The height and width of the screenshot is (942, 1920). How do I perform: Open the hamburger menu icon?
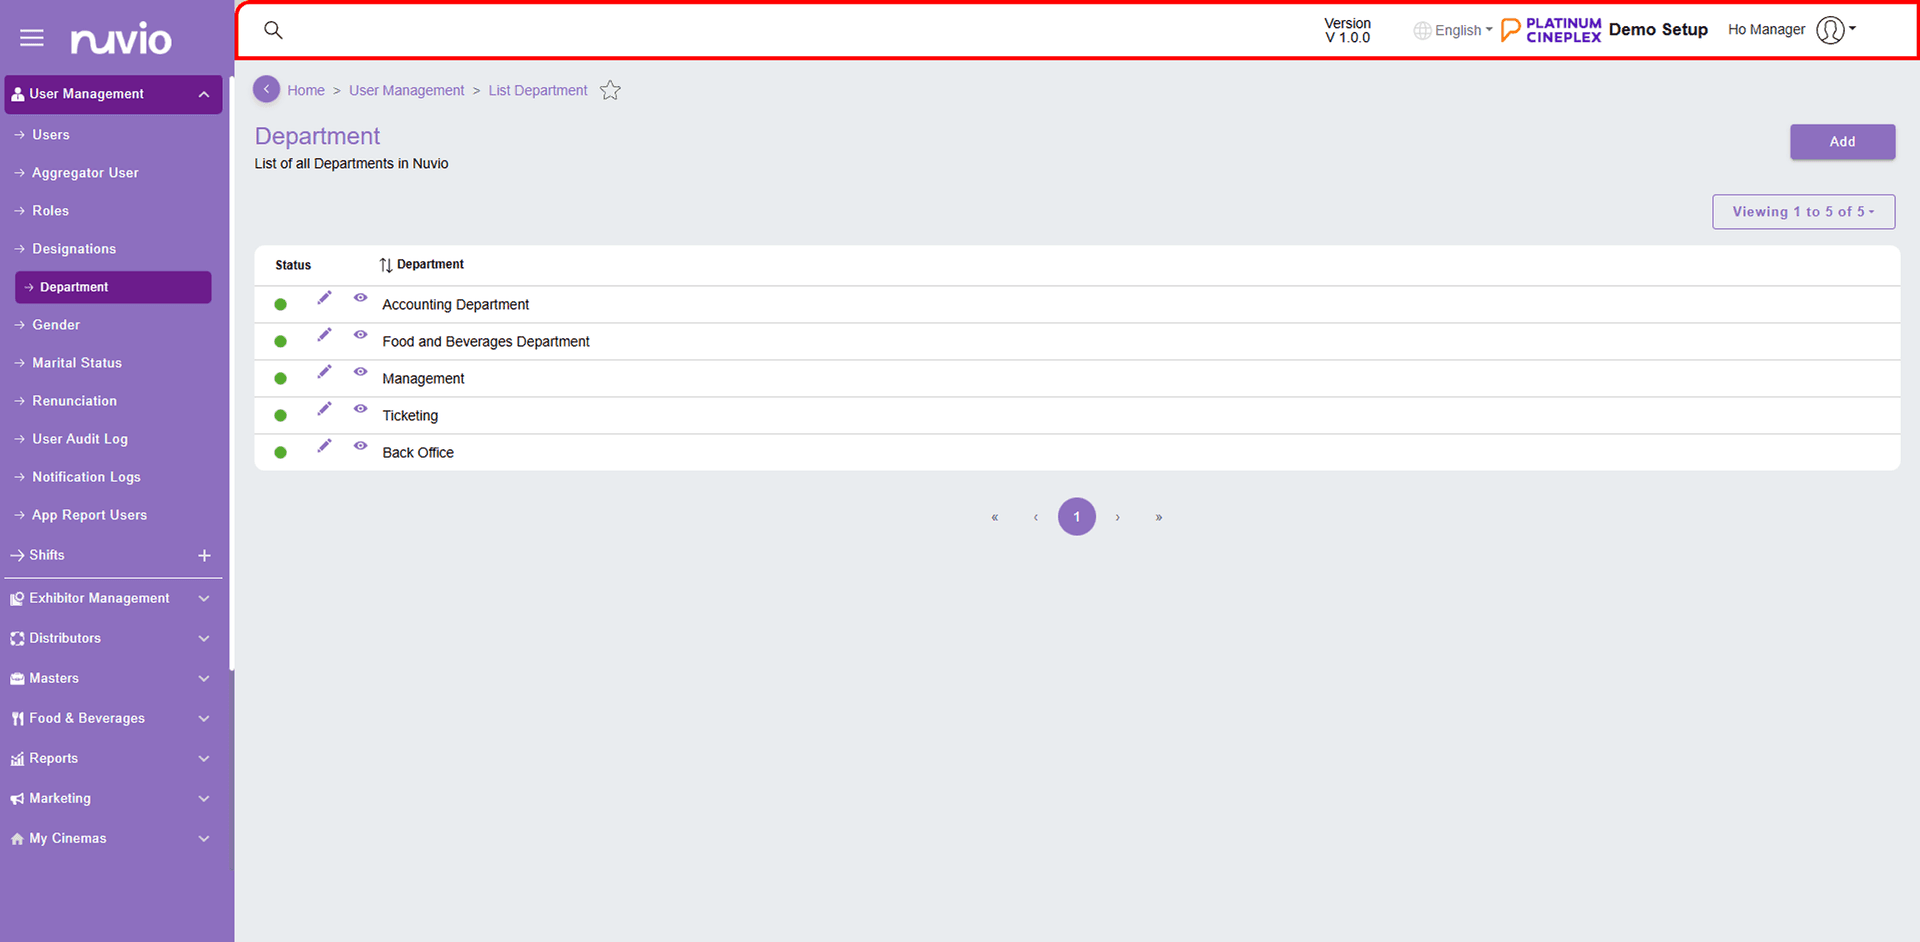click(32, 38)
